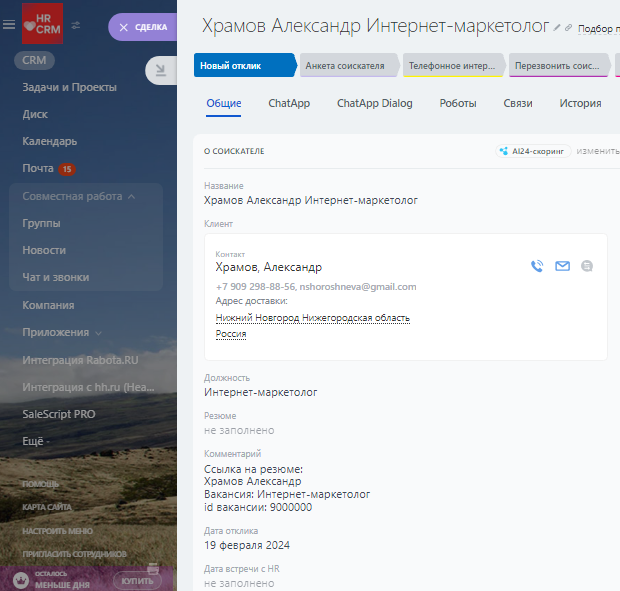Click the hamburger menu icon
Screen dimensions: 620x591
(9, 26)
